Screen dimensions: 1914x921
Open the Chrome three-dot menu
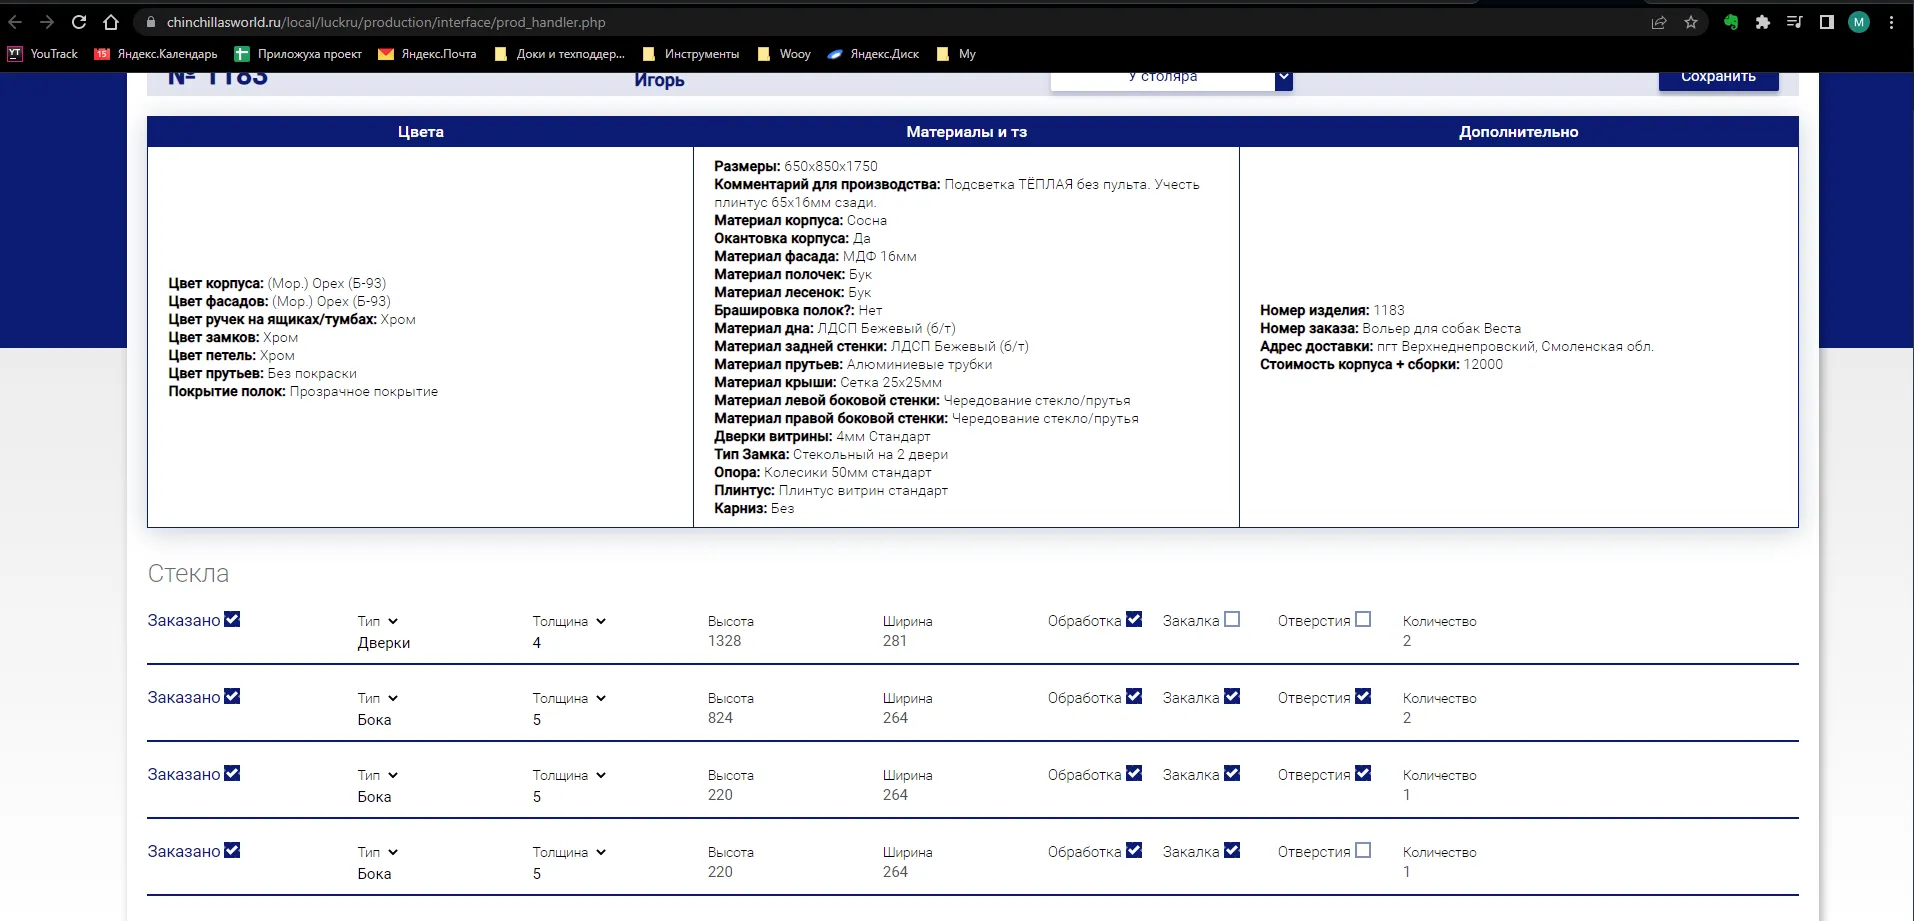click(1891, 22)
